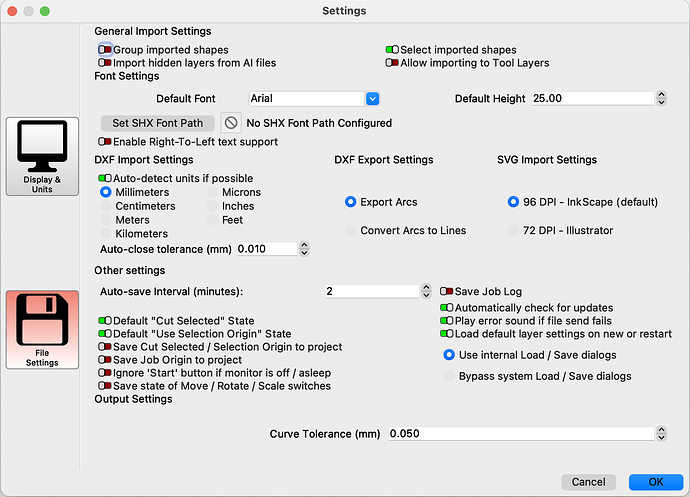Choose Bypass system Load / Save dialogs
The width and height of the screenshot is (690, 497).
point(449,376)
